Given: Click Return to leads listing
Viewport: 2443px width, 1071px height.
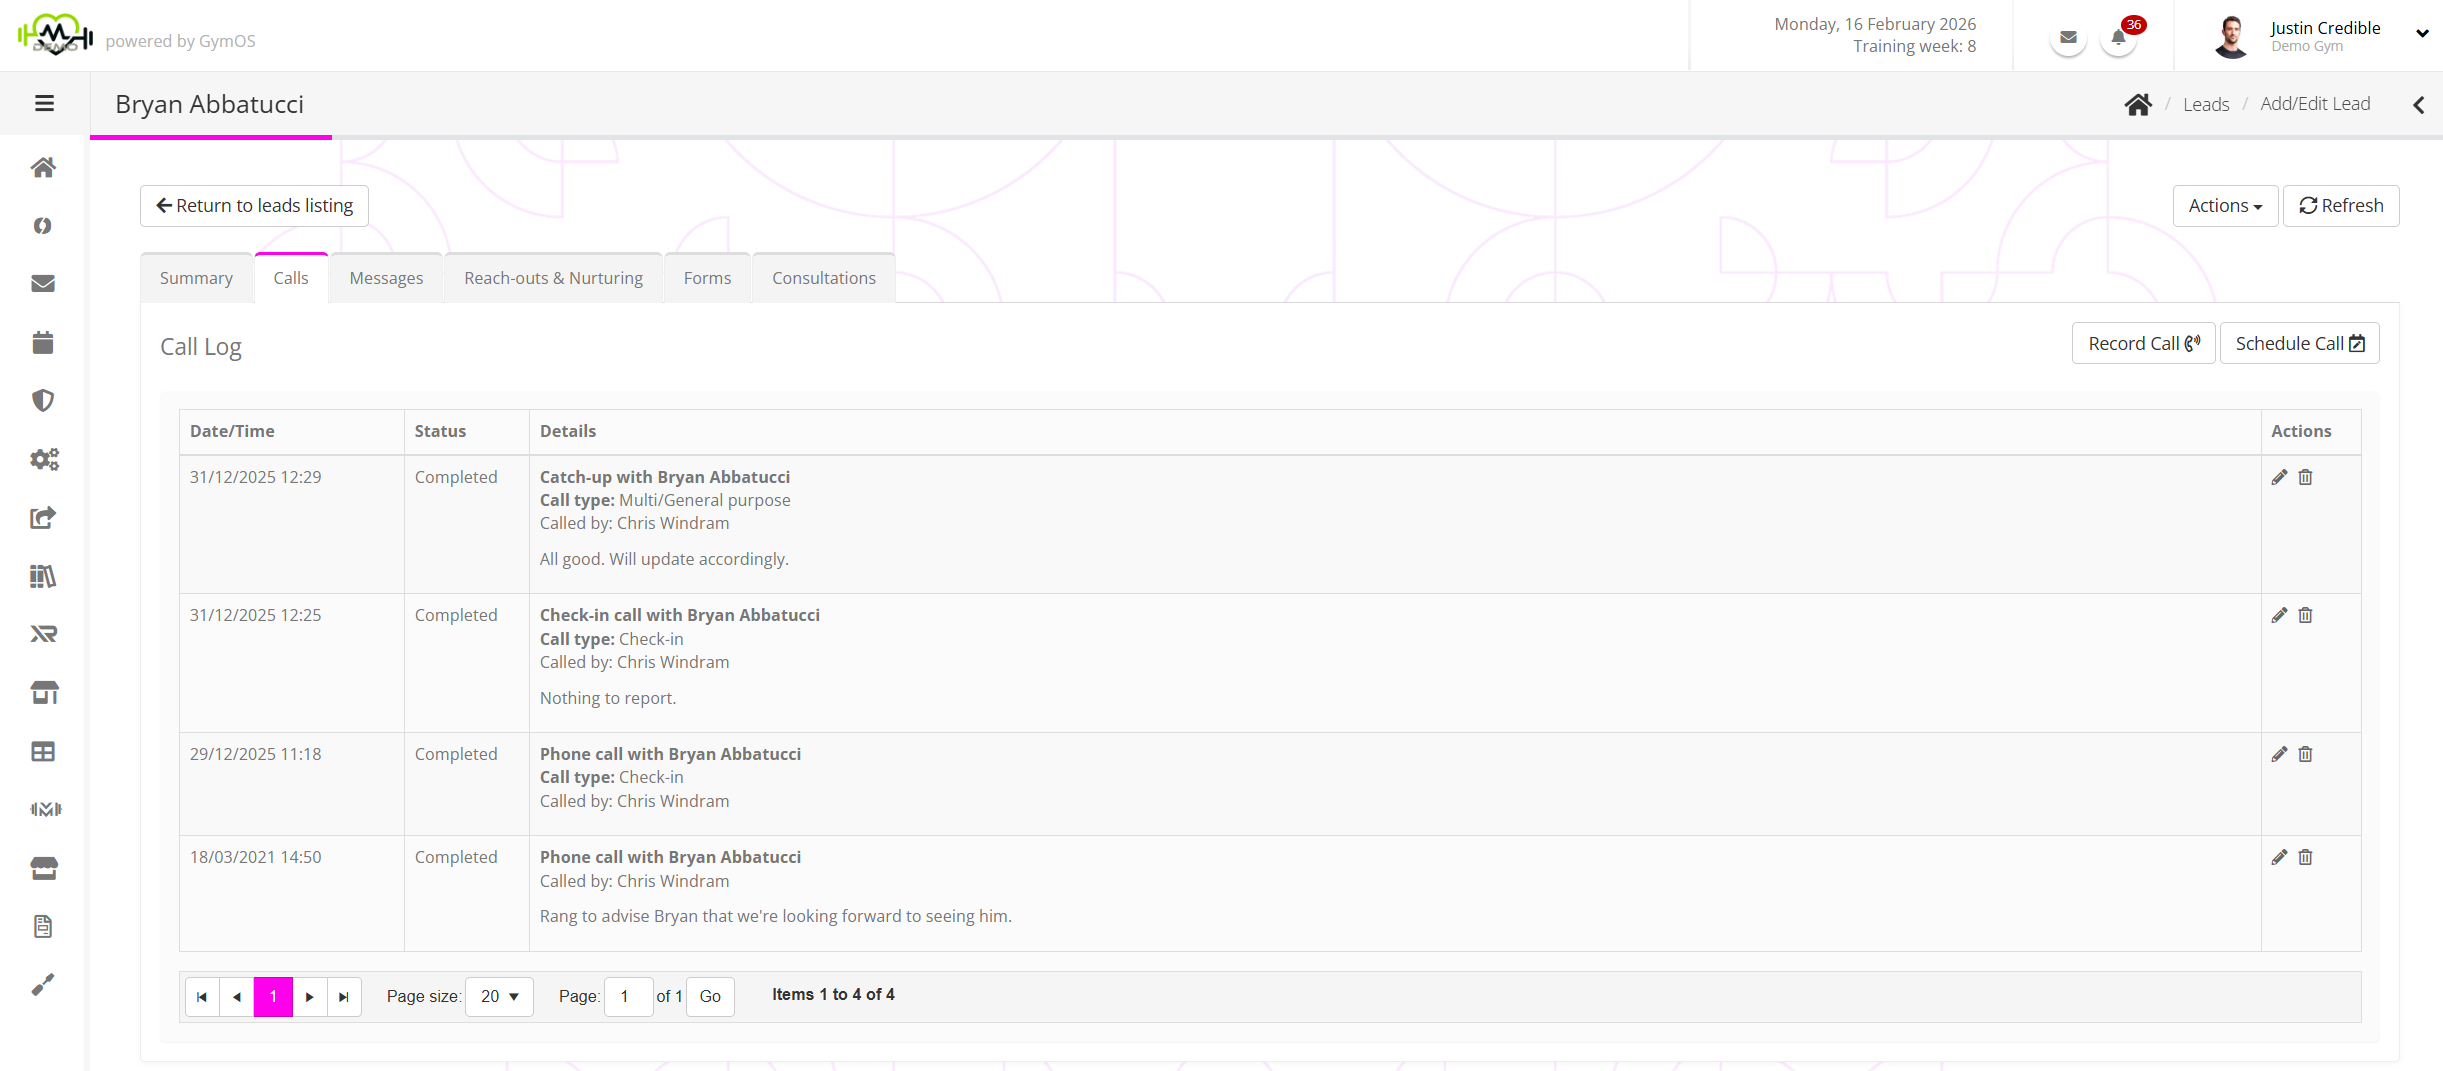Looking at the screenshot, I should [x=254, y=206].
